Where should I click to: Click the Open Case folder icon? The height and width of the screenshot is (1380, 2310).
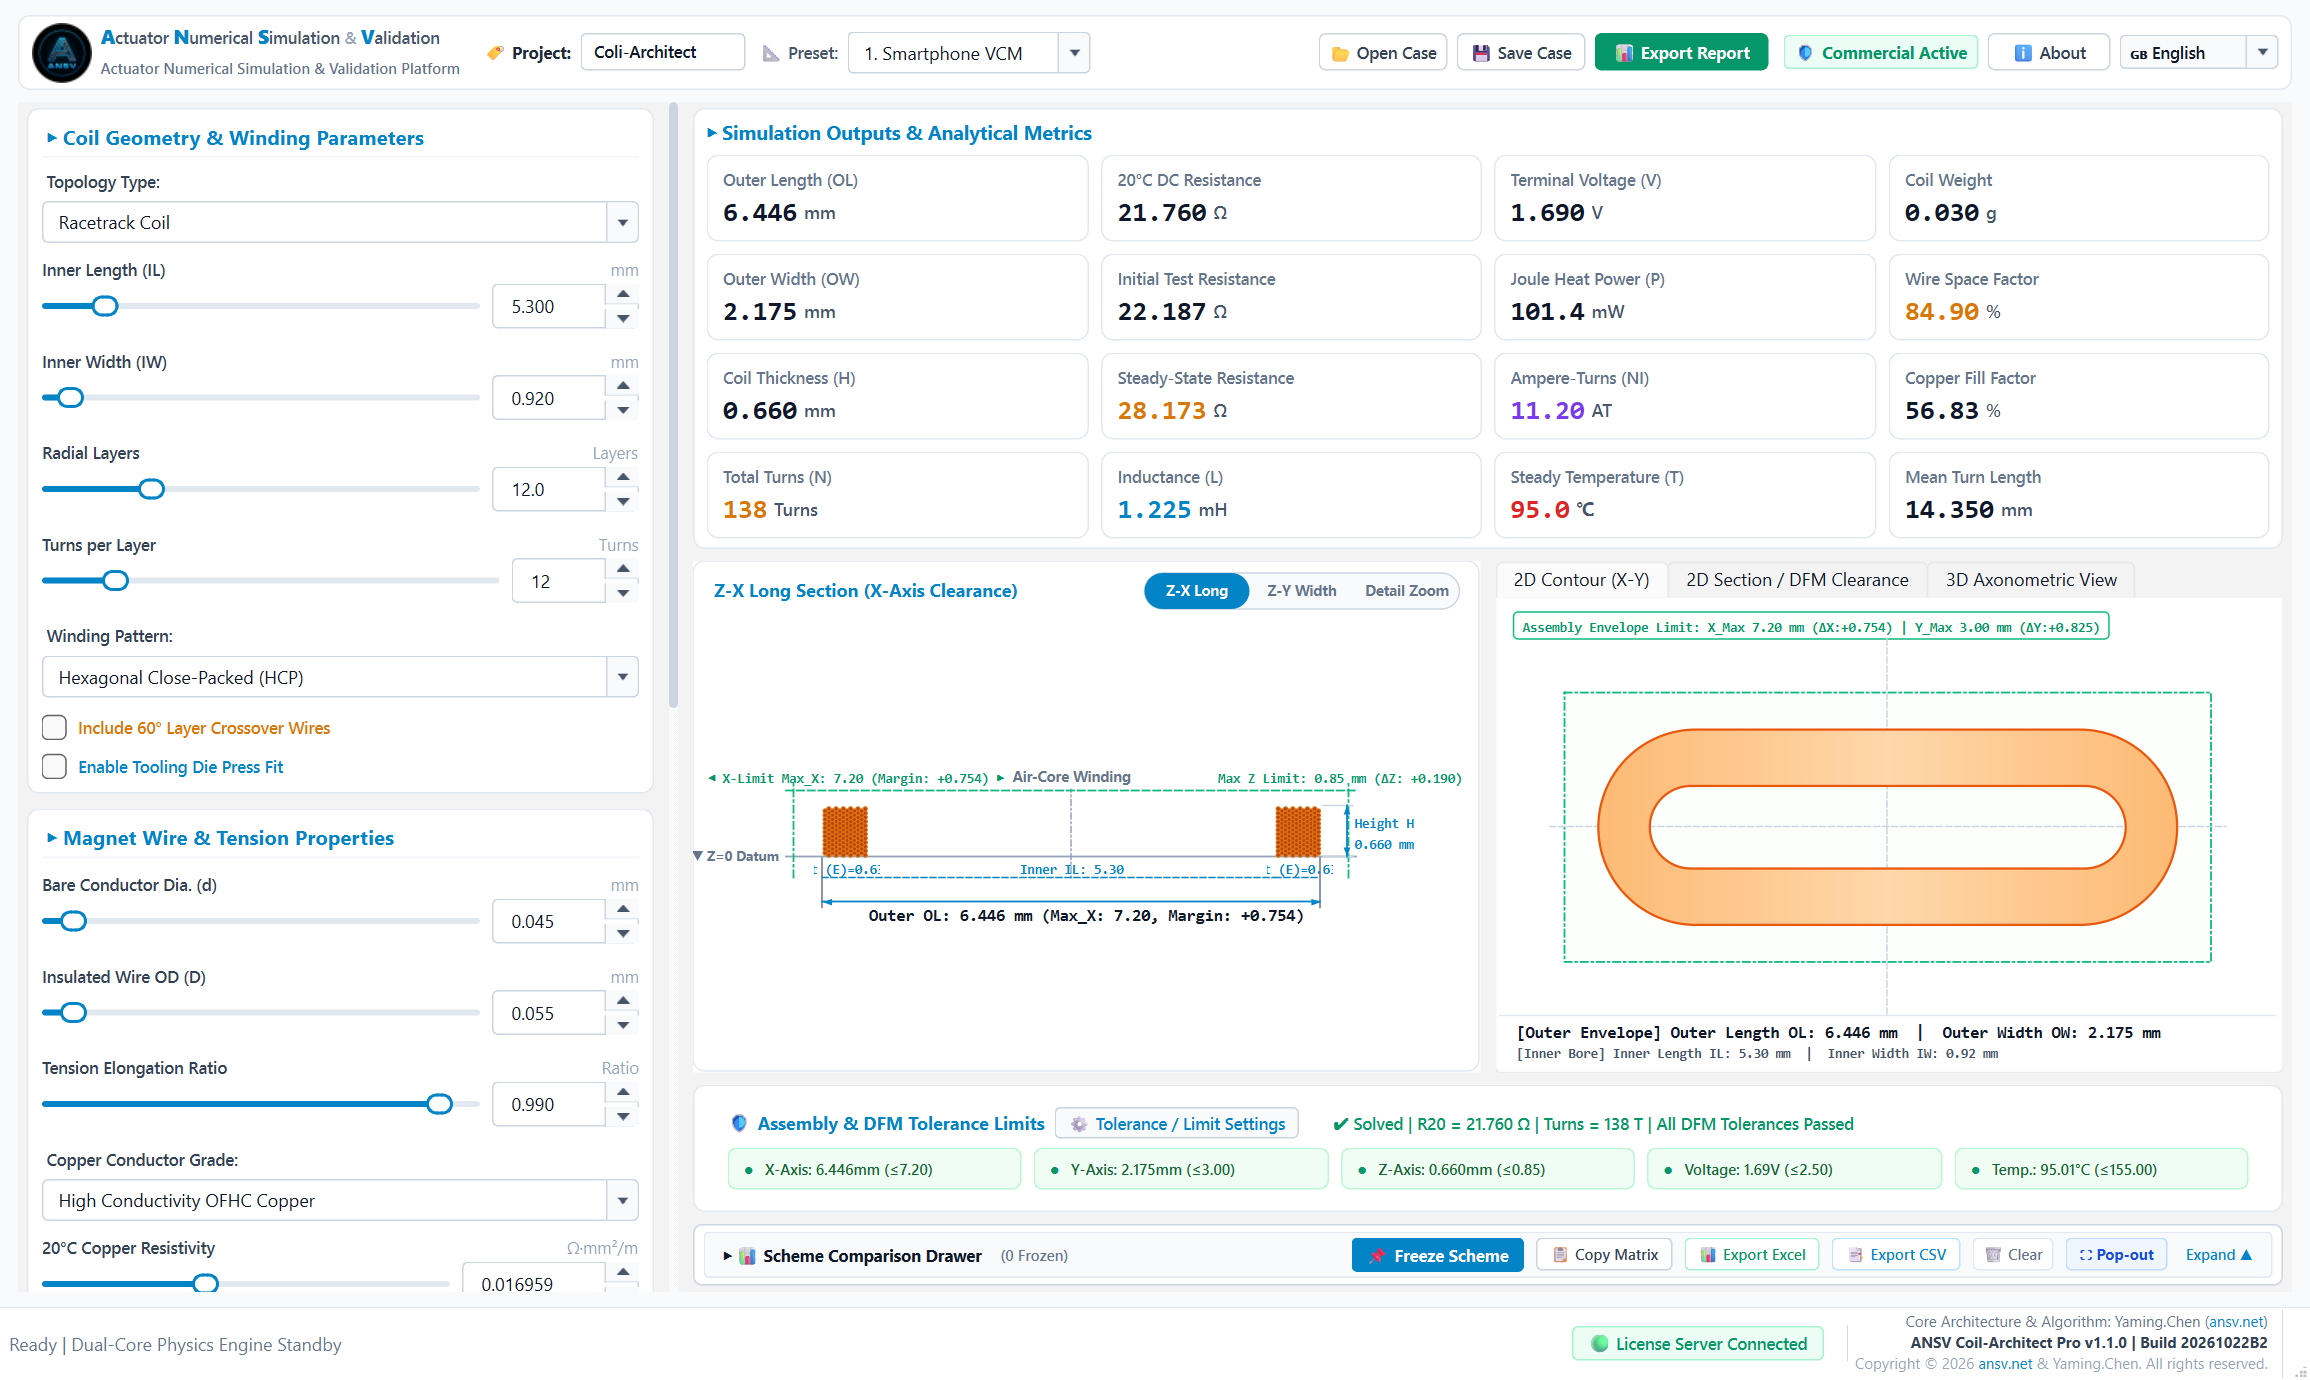click(1340, 54)
